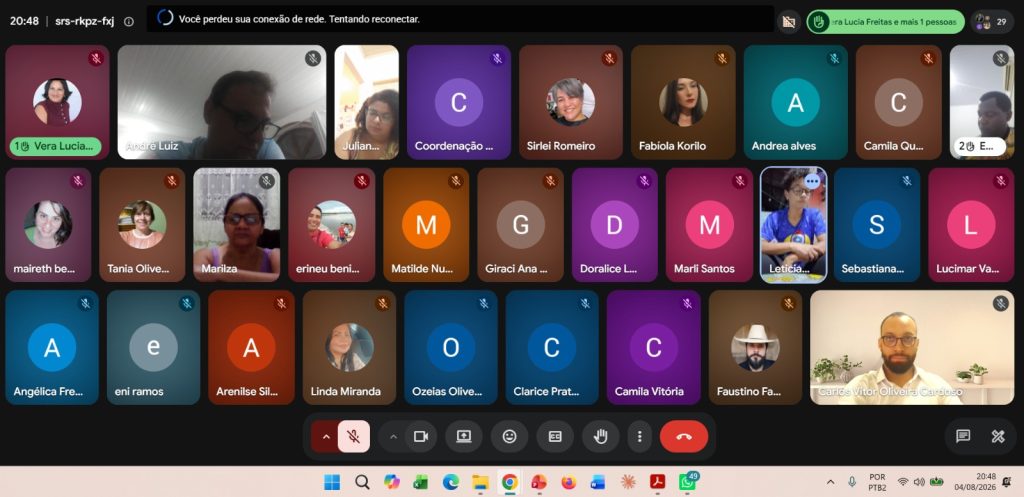
Task: Open the chat panel
Action: pos(963,436)
